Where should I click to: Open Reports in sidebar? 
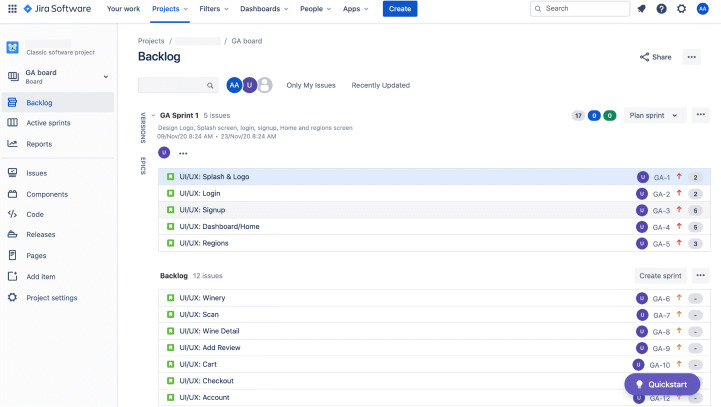58,144
